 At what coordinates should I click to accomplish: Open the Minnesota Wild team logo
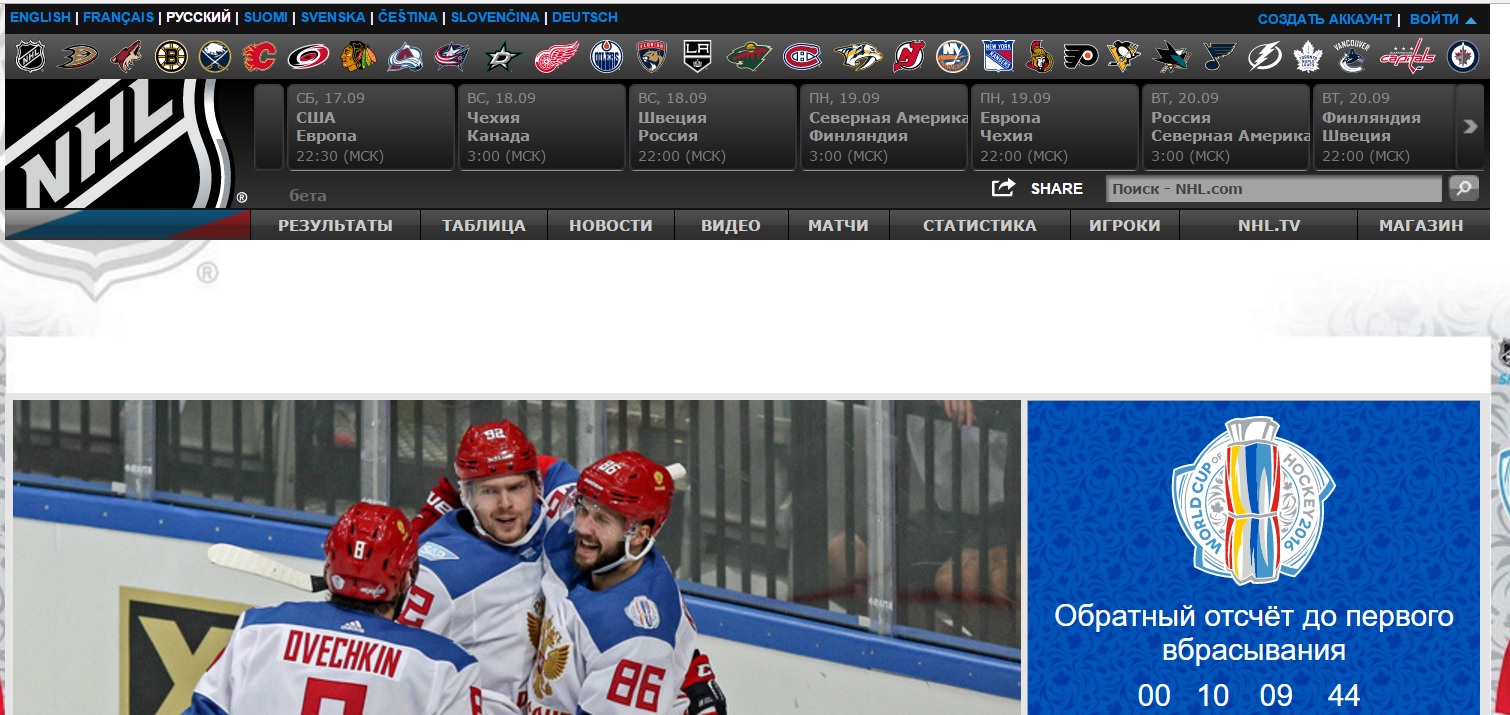[x=749, y=57]
